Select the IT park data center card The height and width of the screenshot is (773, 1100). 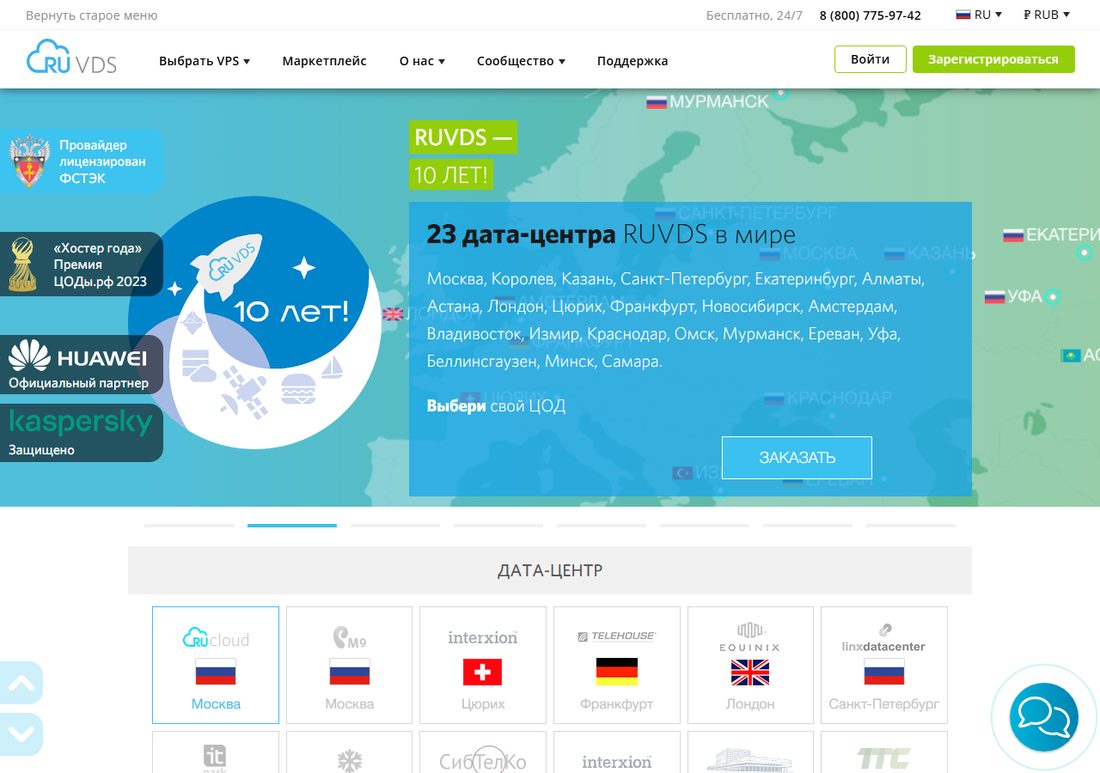(215, 752)
